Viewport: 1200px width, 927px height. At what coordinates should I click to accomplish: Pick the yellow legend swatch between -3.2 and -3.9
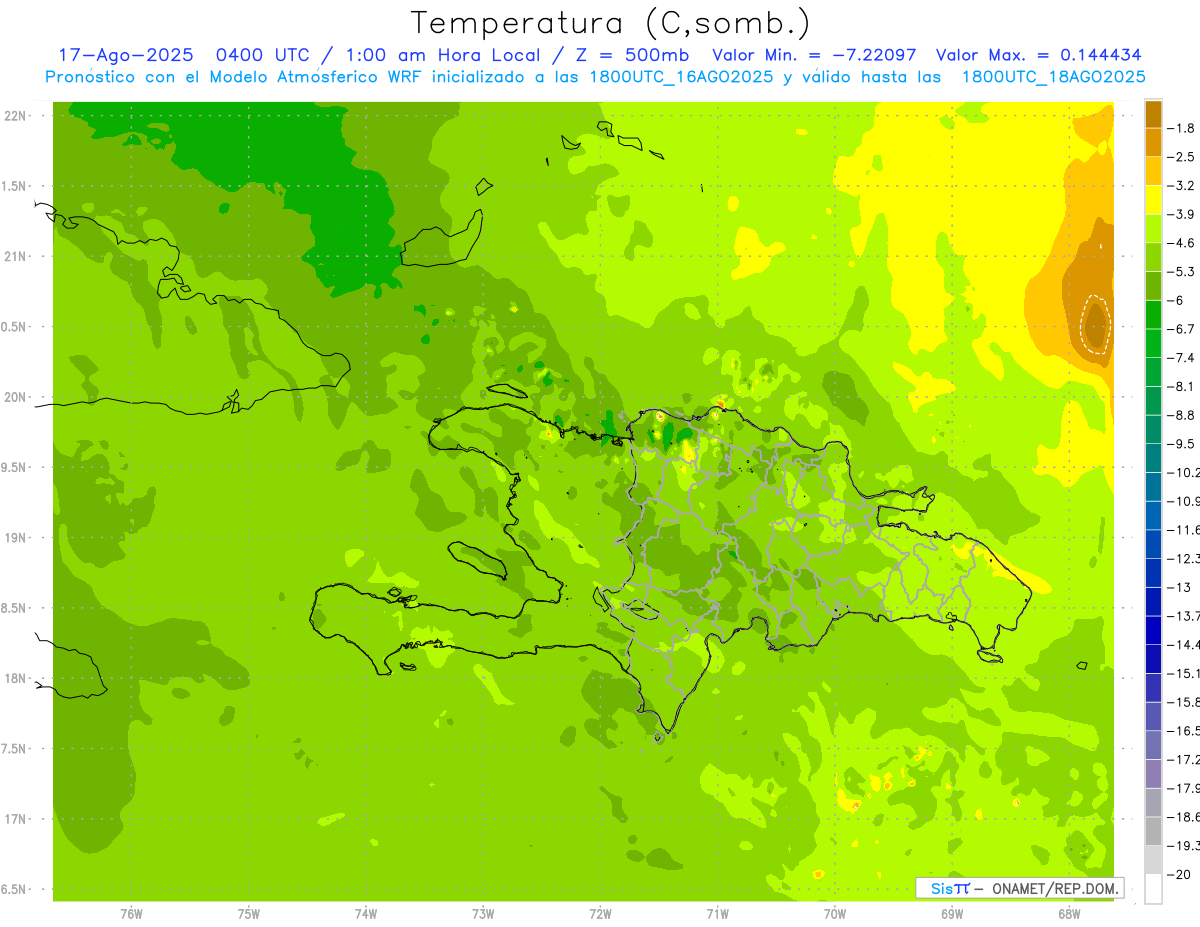pyautogui.click(x=1153, y=200)
